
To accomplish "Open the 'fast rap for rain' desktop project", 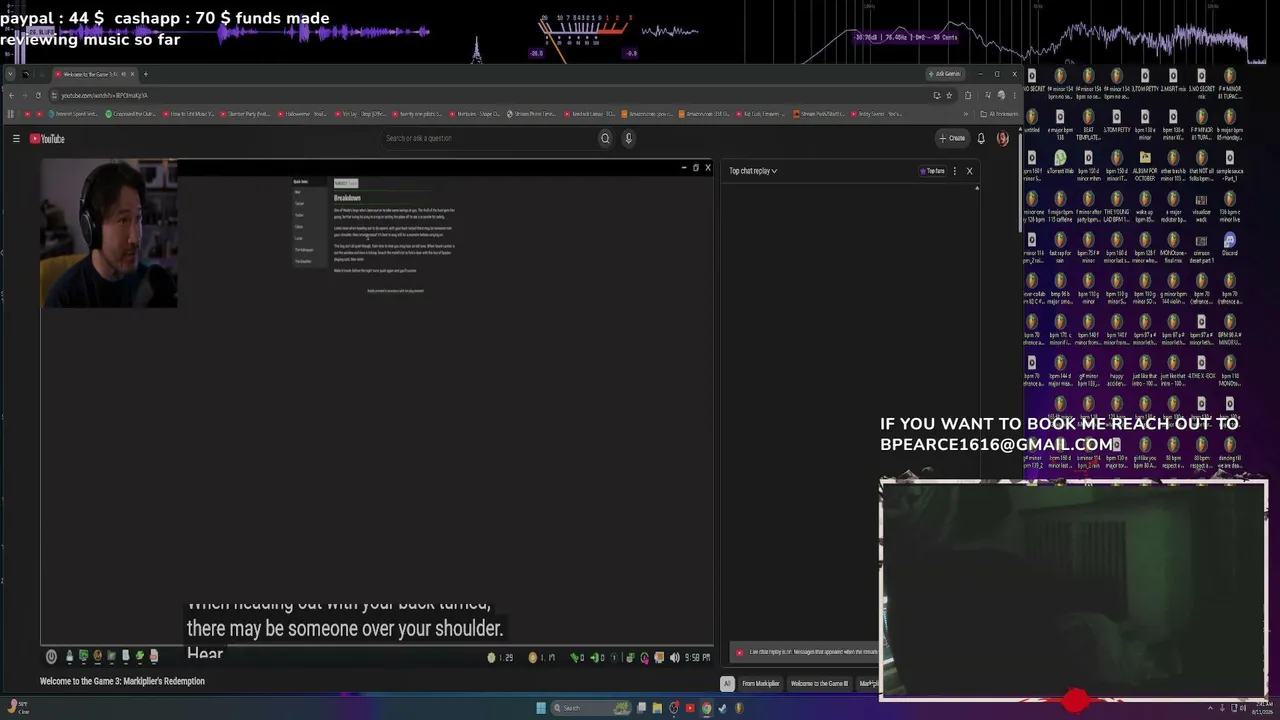I will [1060, 245].
